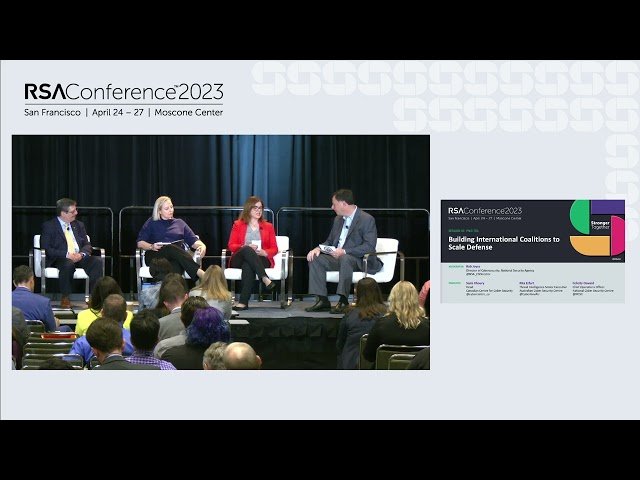The height and width of the screenshot is (480, 640).
Task: Click the audience member with purple hair
Action: [206, 329]
